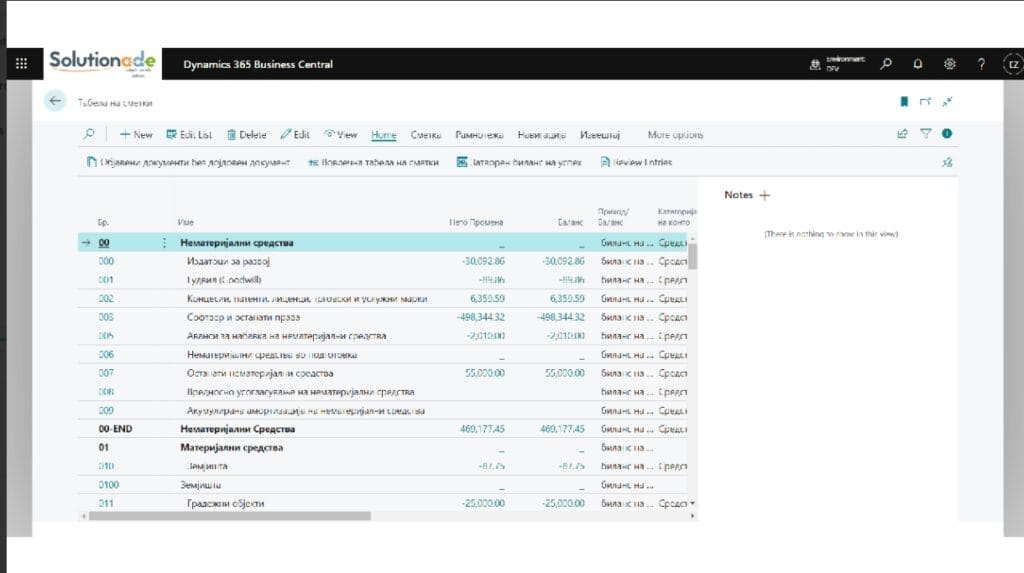The height and width of the screenshot is (573, 1024).
Task: Toggle the filter pane funnel icon
Action: point(925,134)
